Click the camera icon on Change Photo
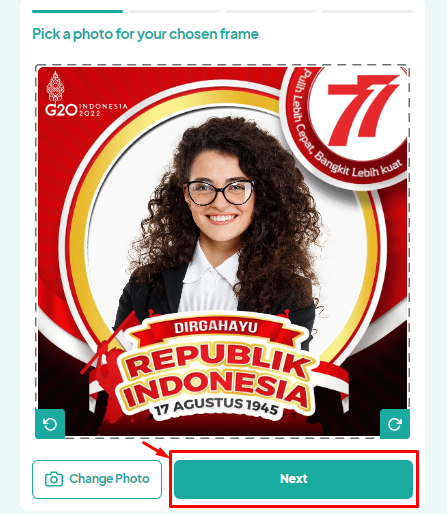 click(54, 479)
